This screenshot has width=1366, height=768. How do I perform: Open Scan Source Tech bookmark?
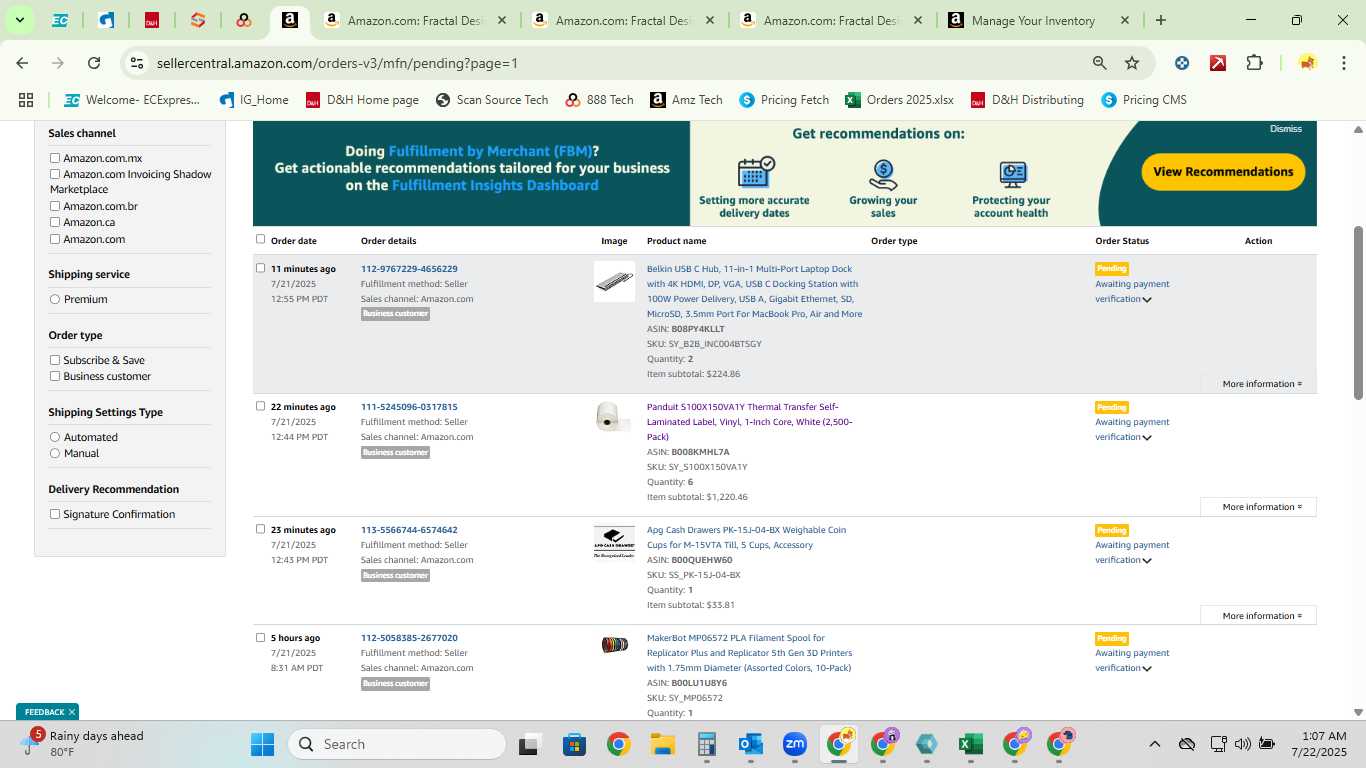492,100
